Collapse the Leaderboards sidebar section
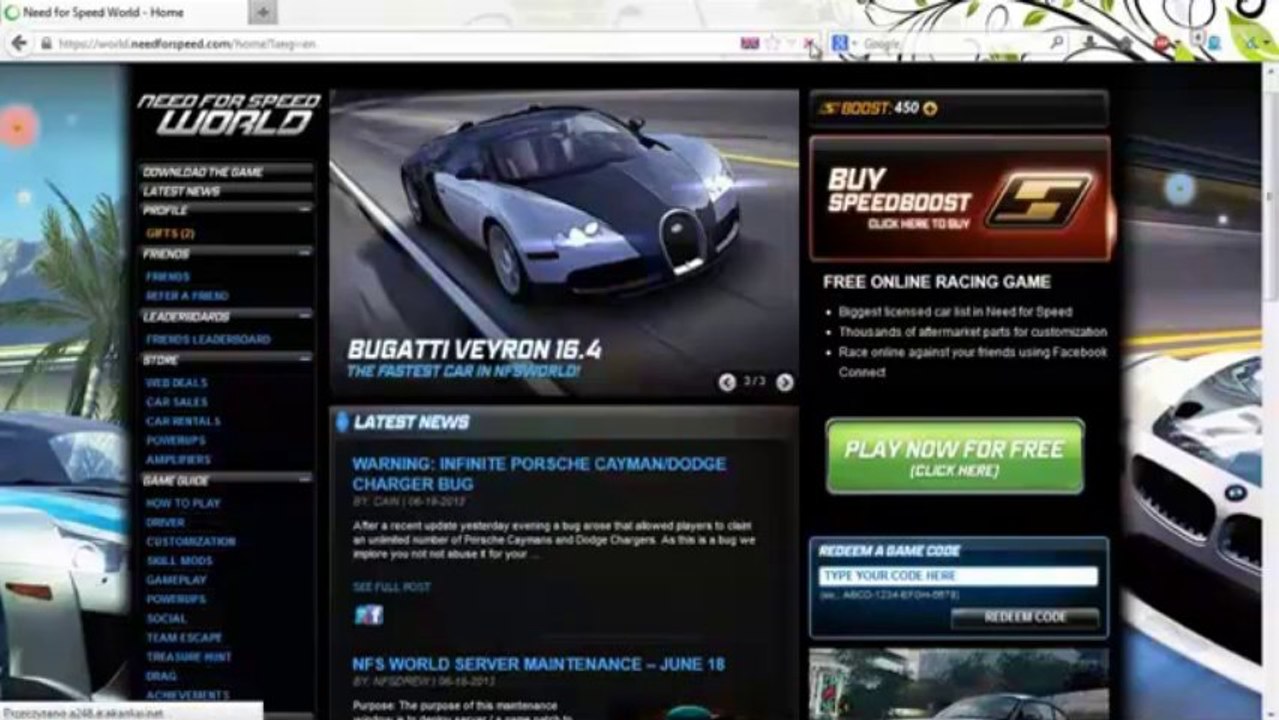Viewport: 1279px width, 720px height. (304, 315)
